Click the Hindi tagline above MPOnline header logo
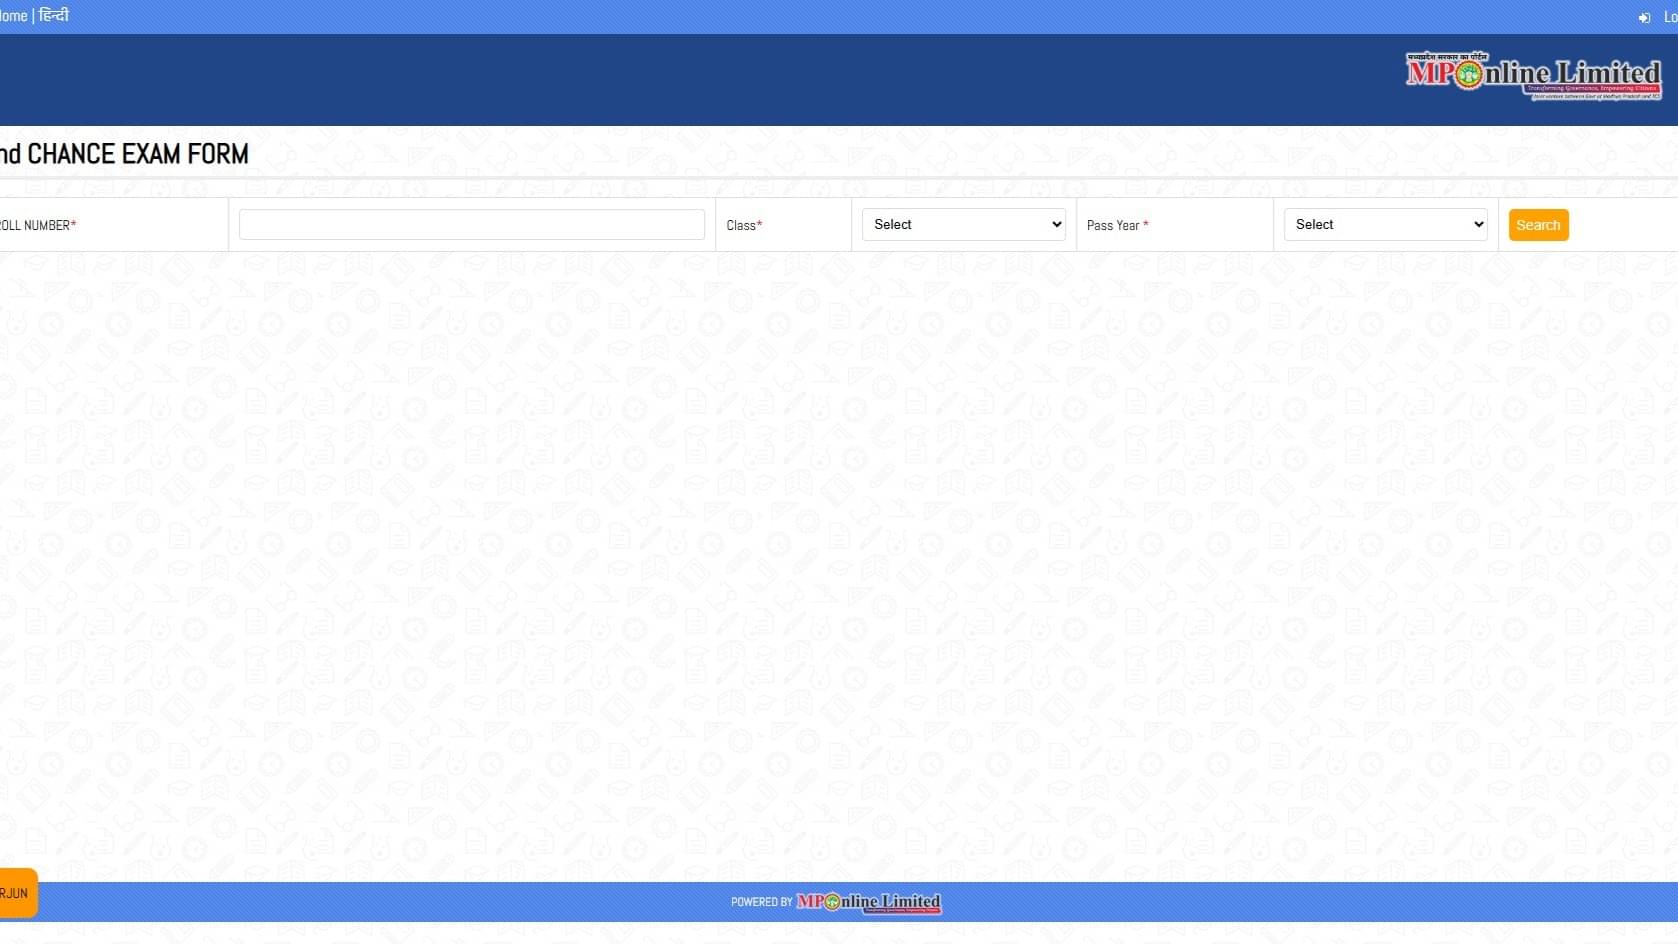 pyautogui.click(x=1447, y=57)
